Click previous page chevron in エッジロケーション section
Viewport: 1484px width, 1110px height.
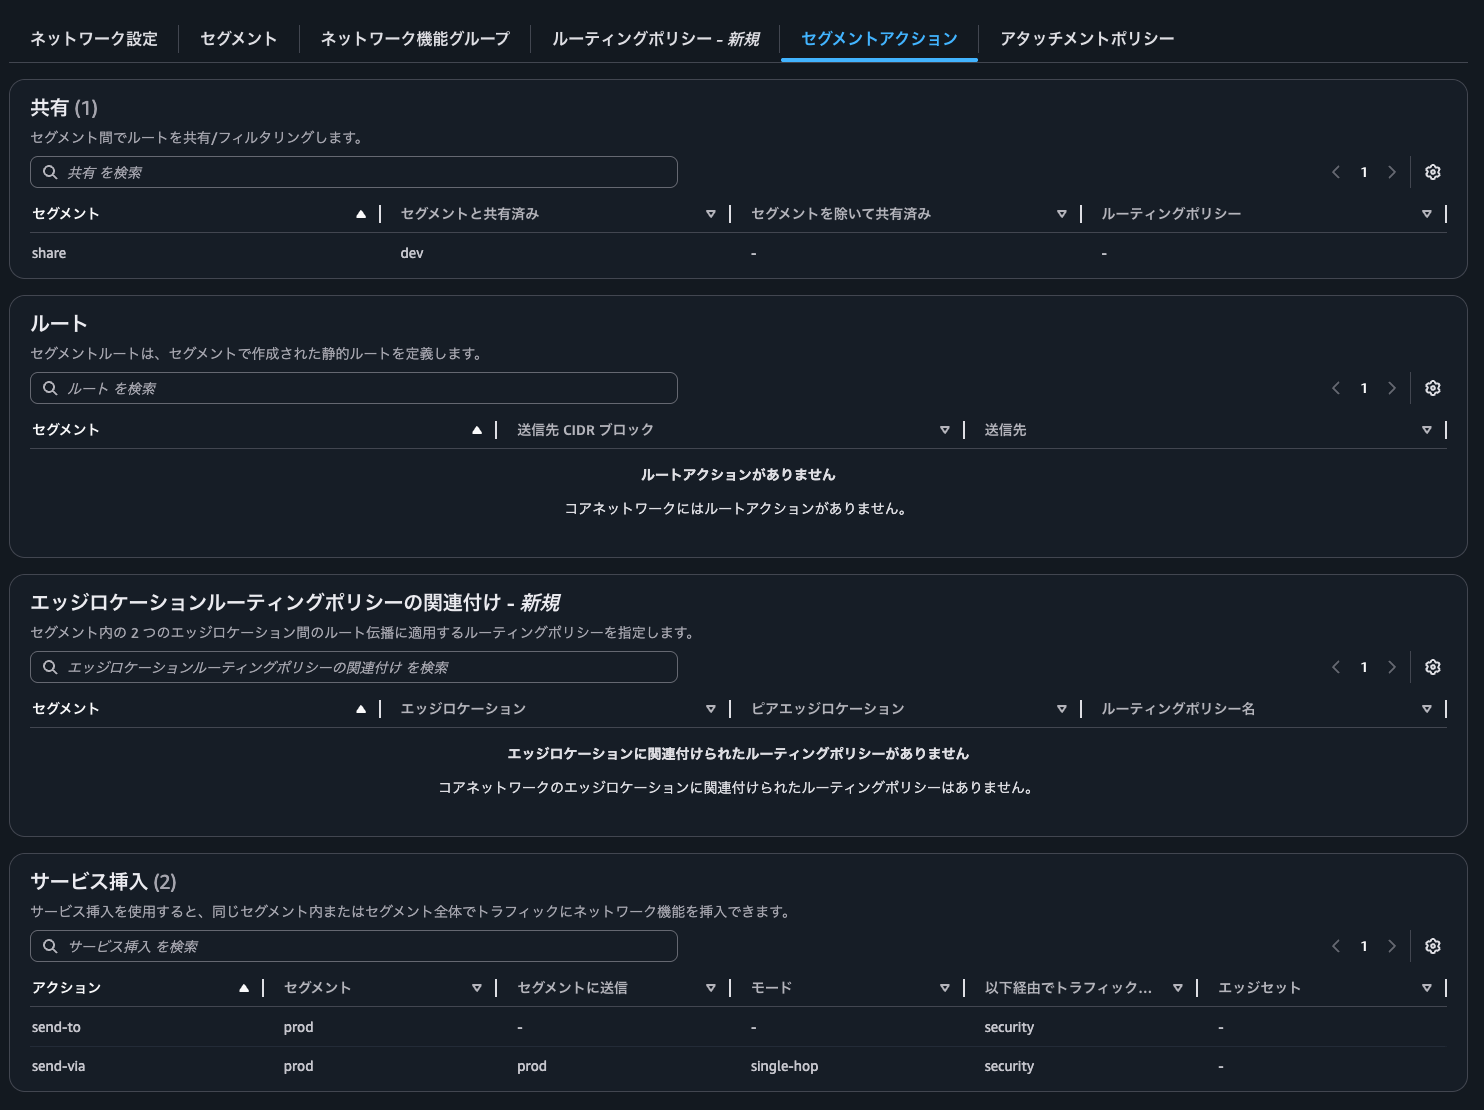[x=1336, y=666]
